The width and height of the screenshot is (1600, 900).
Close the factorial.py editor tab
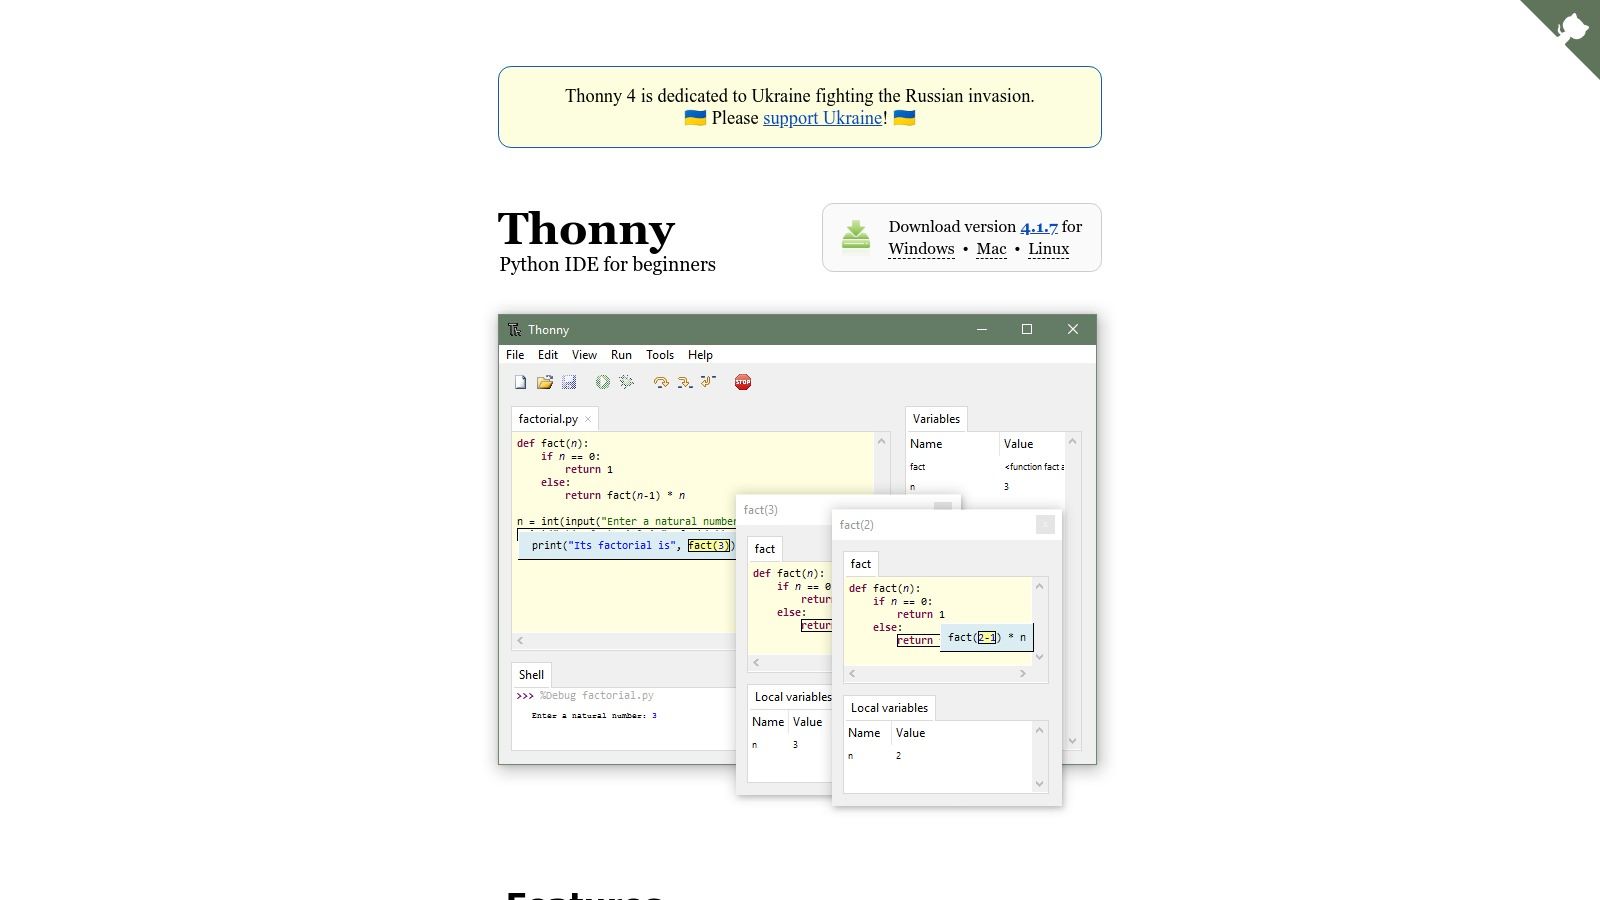click(x=588, y=419)
